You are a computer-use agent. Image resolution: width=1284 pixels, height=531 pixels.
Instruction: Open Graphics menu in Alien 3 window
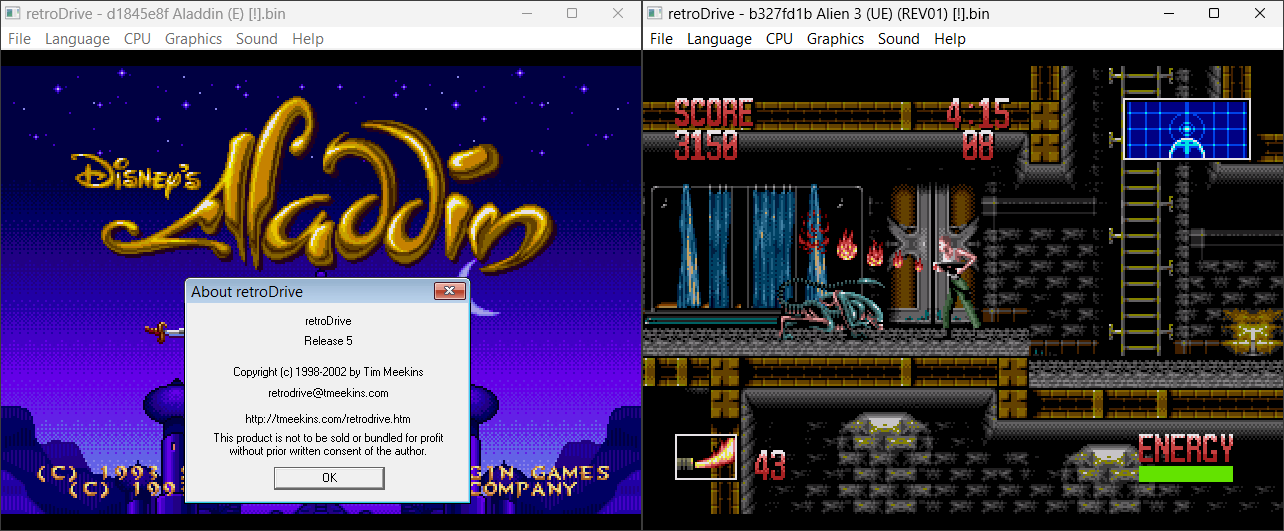(x=835, y=39)
